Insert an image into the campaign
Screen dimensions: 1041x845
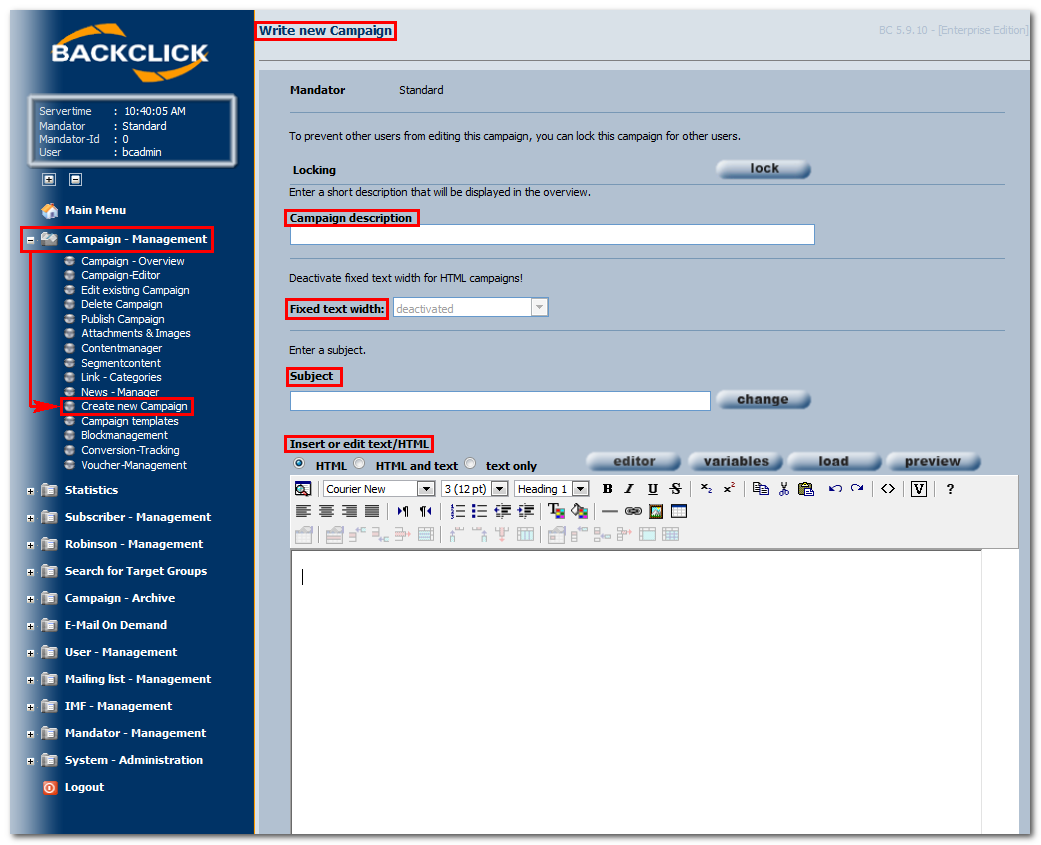click(x=656, y=511)
